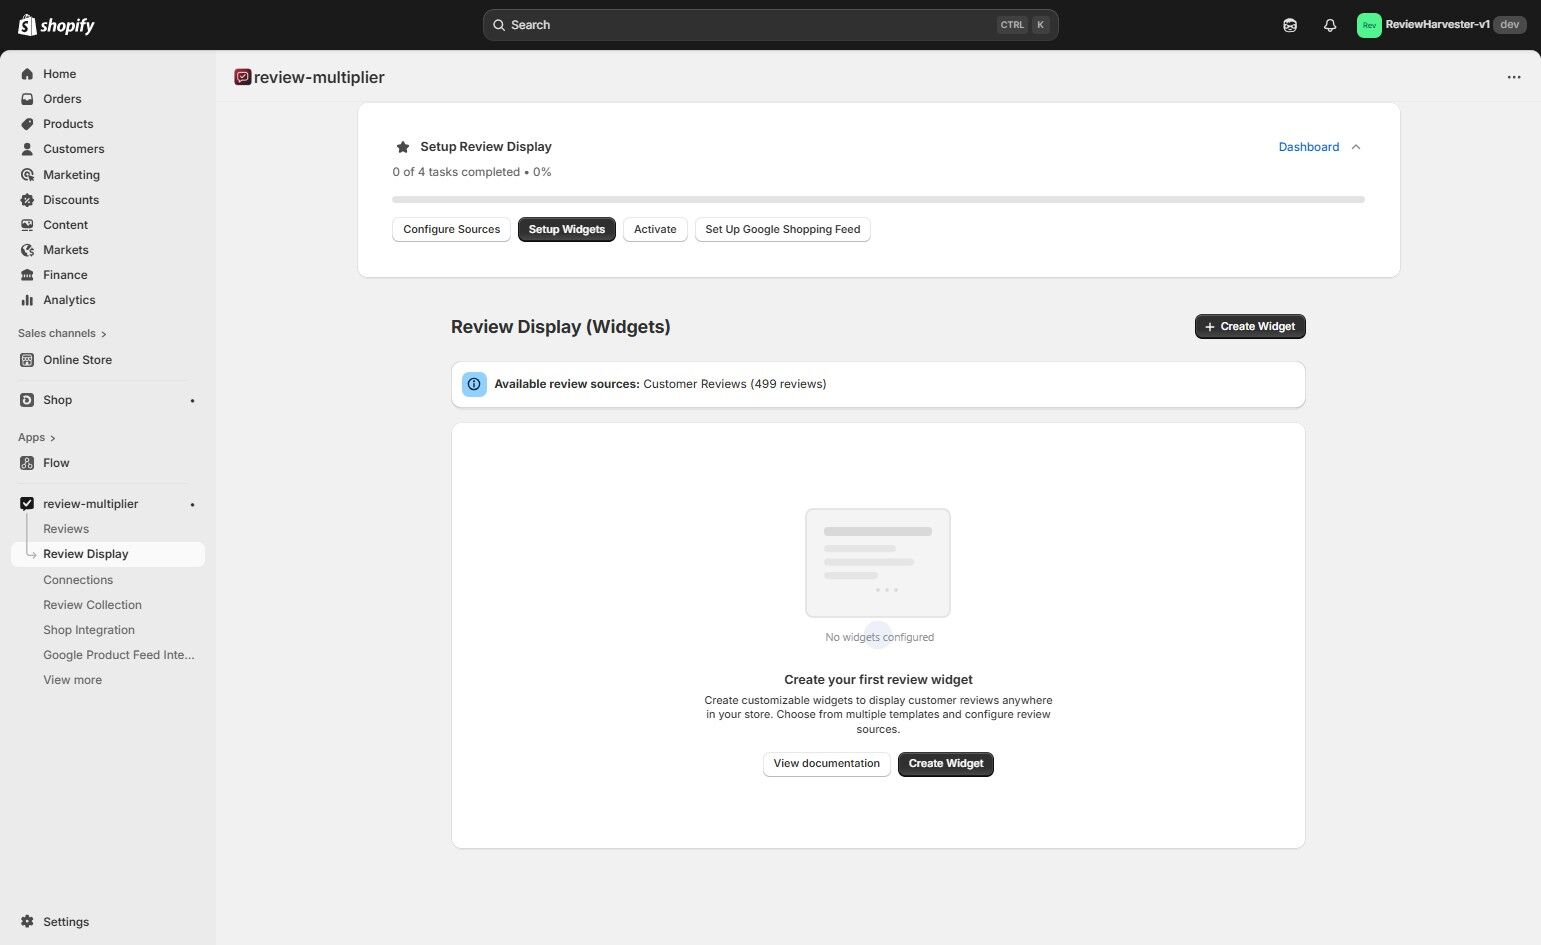Open View documentation
The width and height of the screenshot is (1541, 945).
825,763
